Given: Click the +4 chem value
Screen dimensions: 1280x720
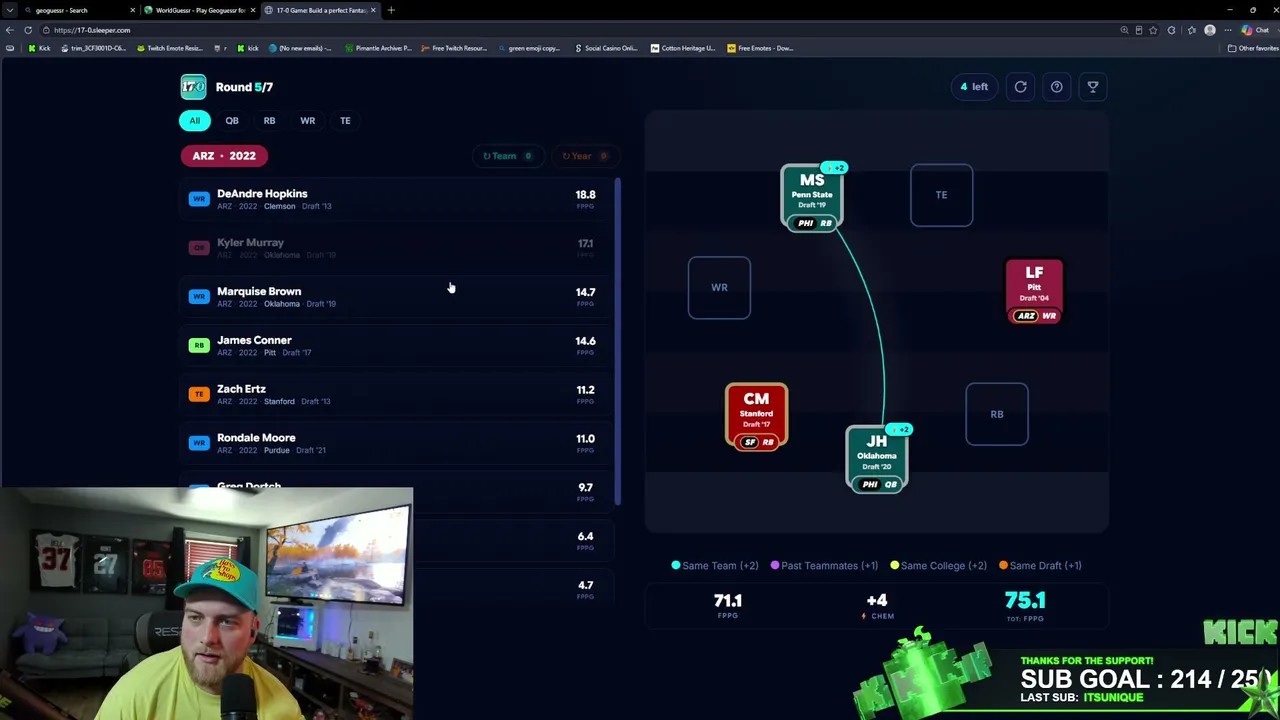Looking at the screenshot, I should (876, 600).
